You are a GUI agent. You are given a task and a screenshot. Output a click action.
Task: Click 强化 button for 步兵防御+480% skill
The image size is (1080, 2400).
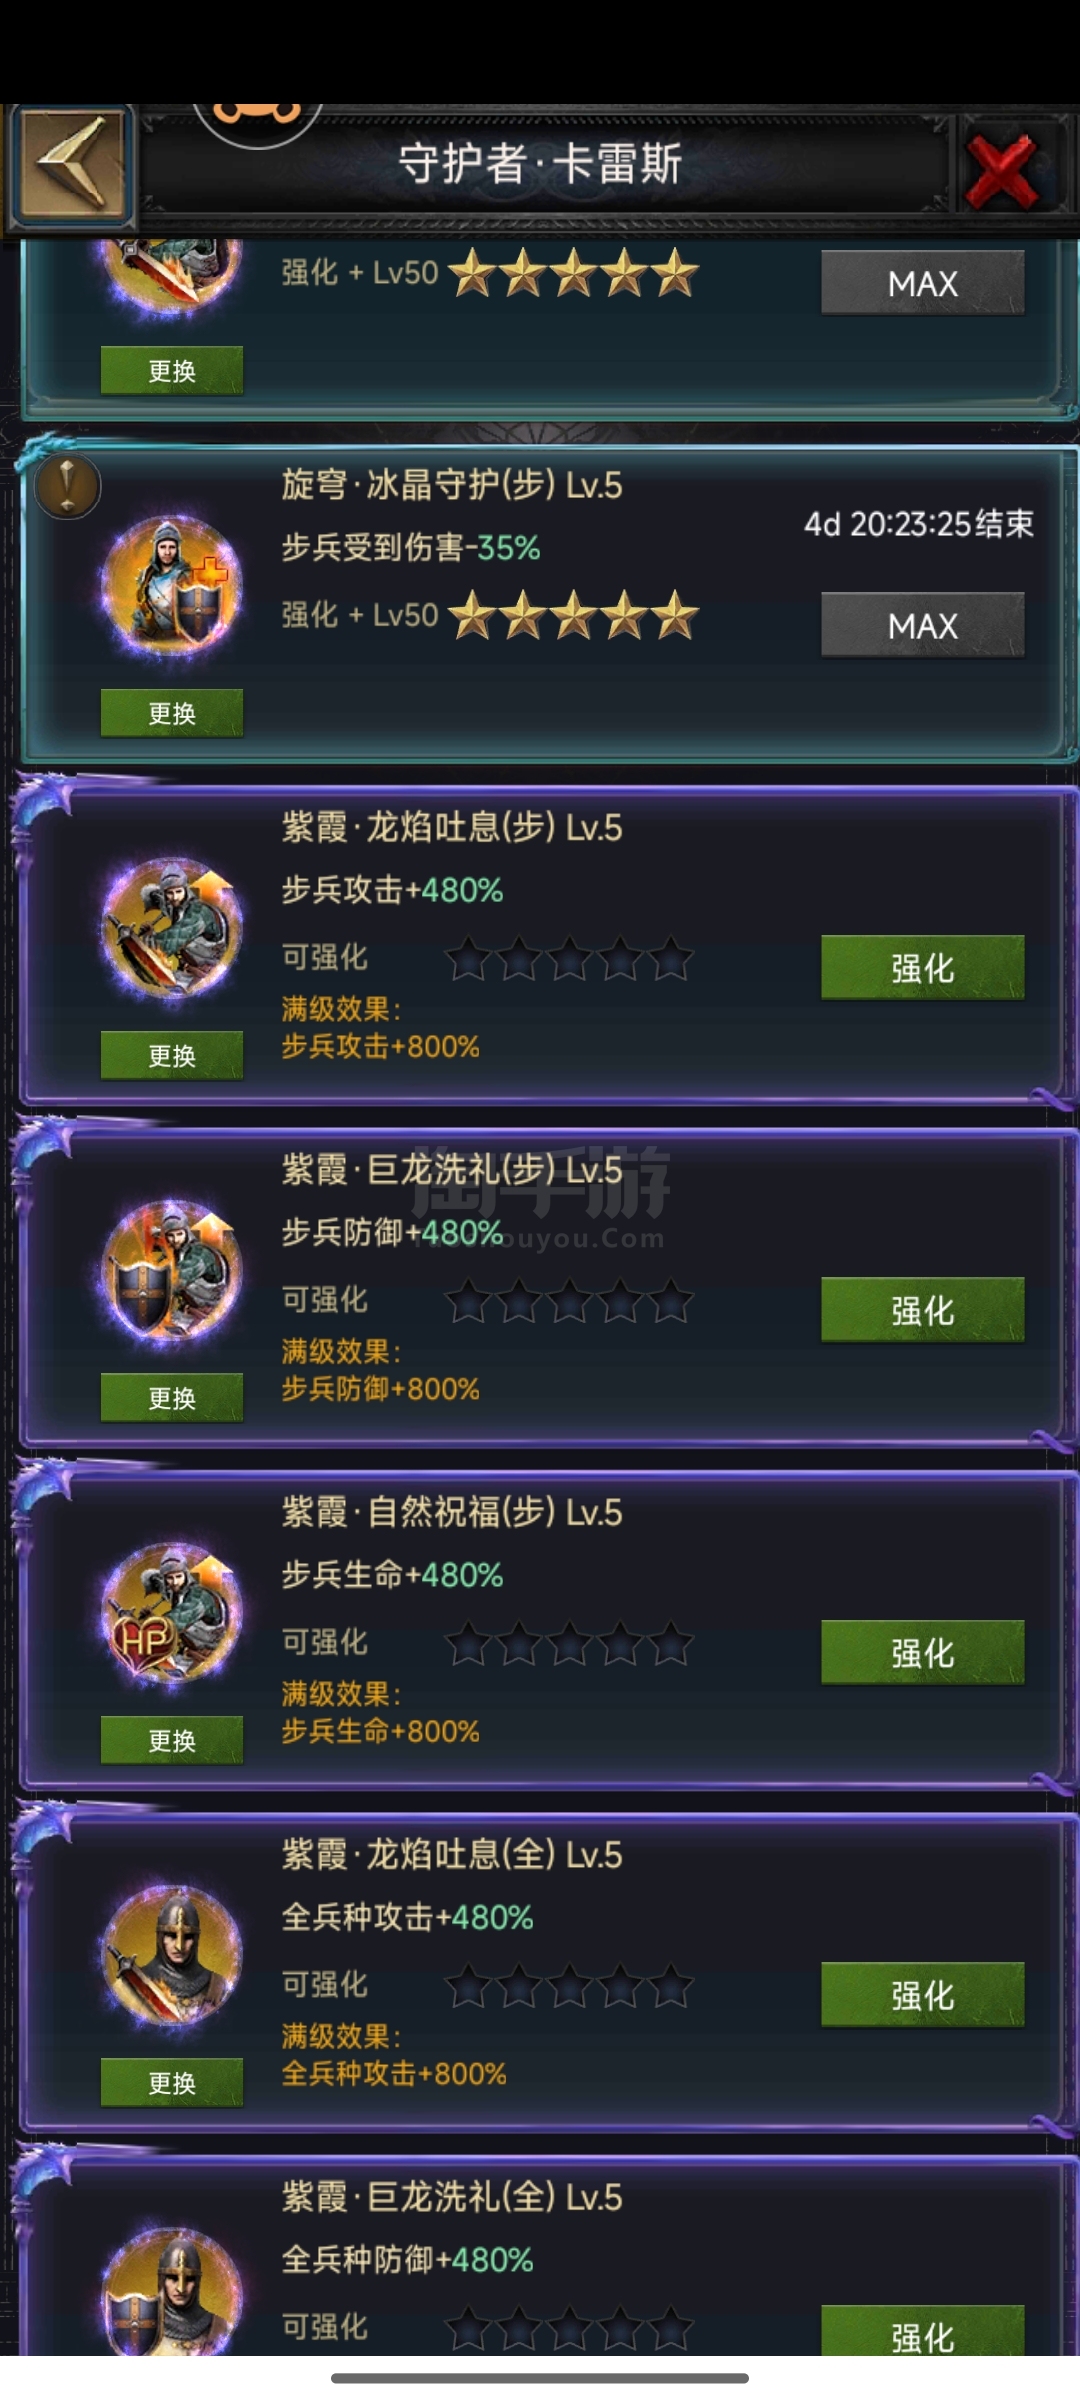pos(923,1309)
